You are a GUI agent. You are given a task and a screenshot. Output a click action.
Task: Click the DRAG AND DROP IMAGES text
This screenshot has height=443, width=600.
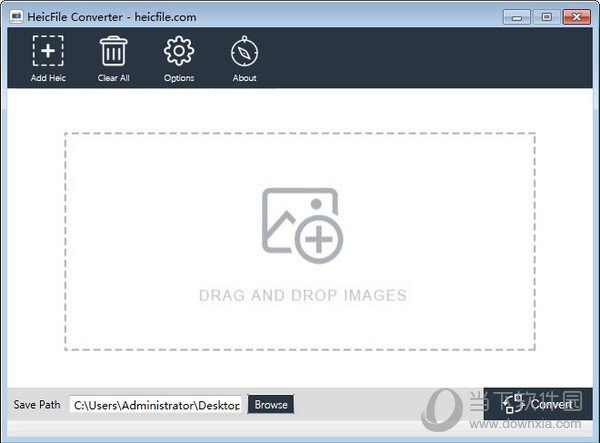303,295
